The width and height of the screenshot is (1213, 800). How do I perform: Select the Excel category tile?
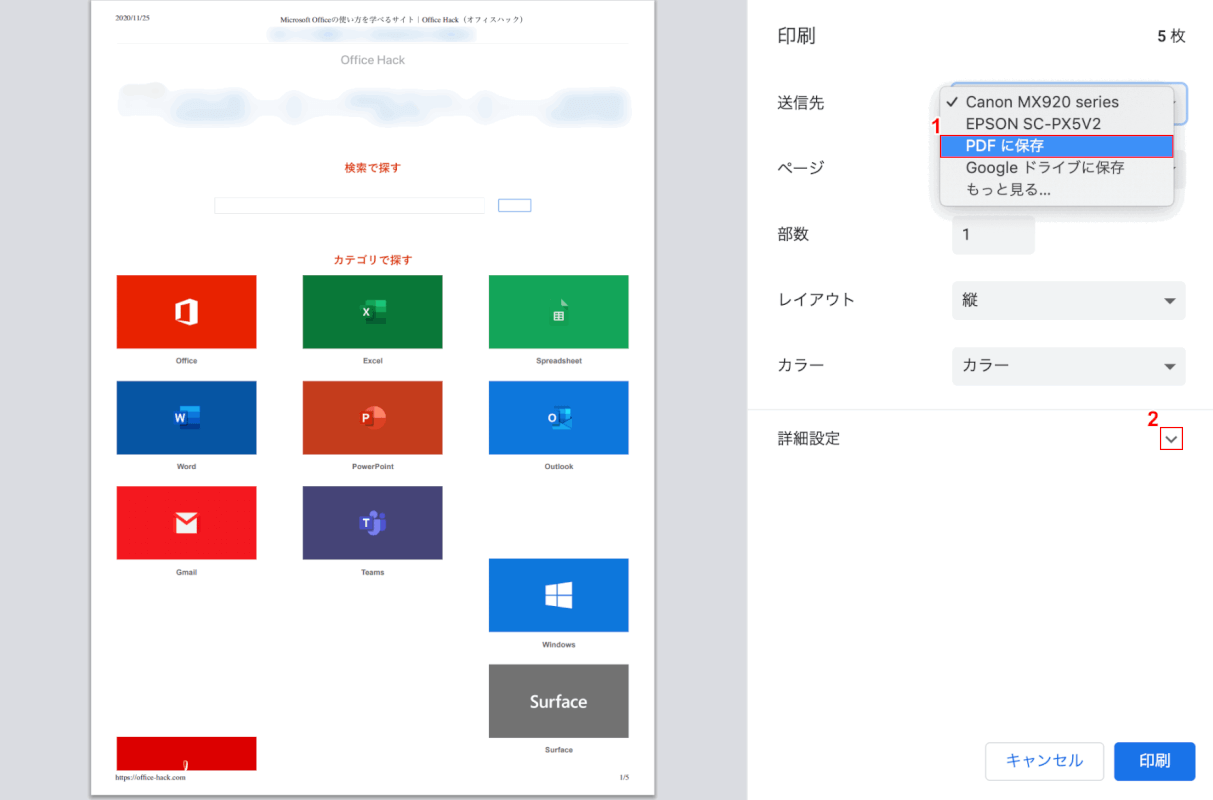tap(372, 311)
